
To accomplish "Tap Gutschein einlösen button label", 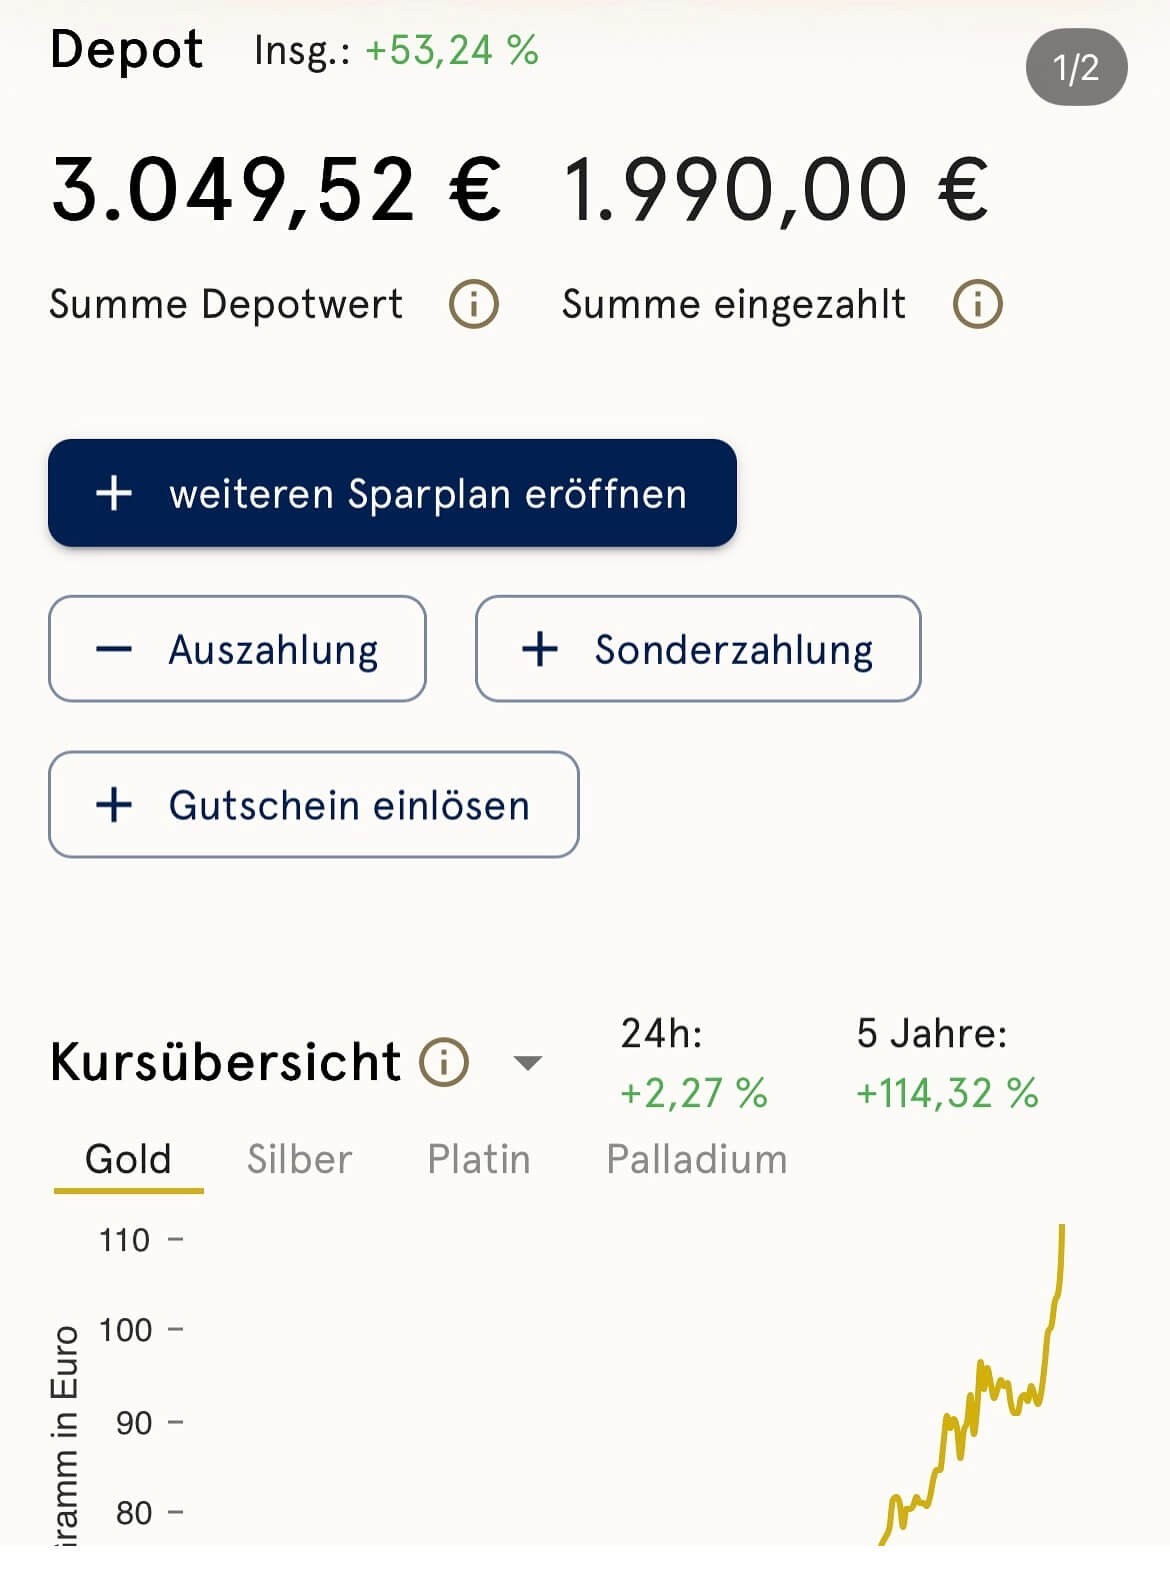I will pos(349,805).
